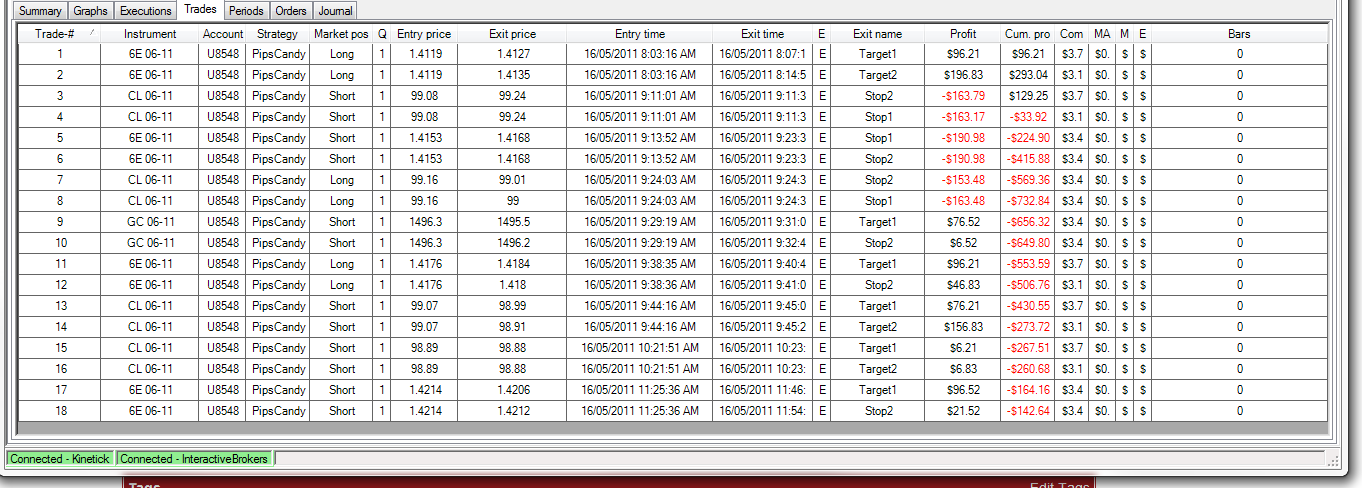Image resolution: width=1362 pixels, height=488 pixels.
Task: Sort by the Profit column header
Action: [x=963, y=34]
